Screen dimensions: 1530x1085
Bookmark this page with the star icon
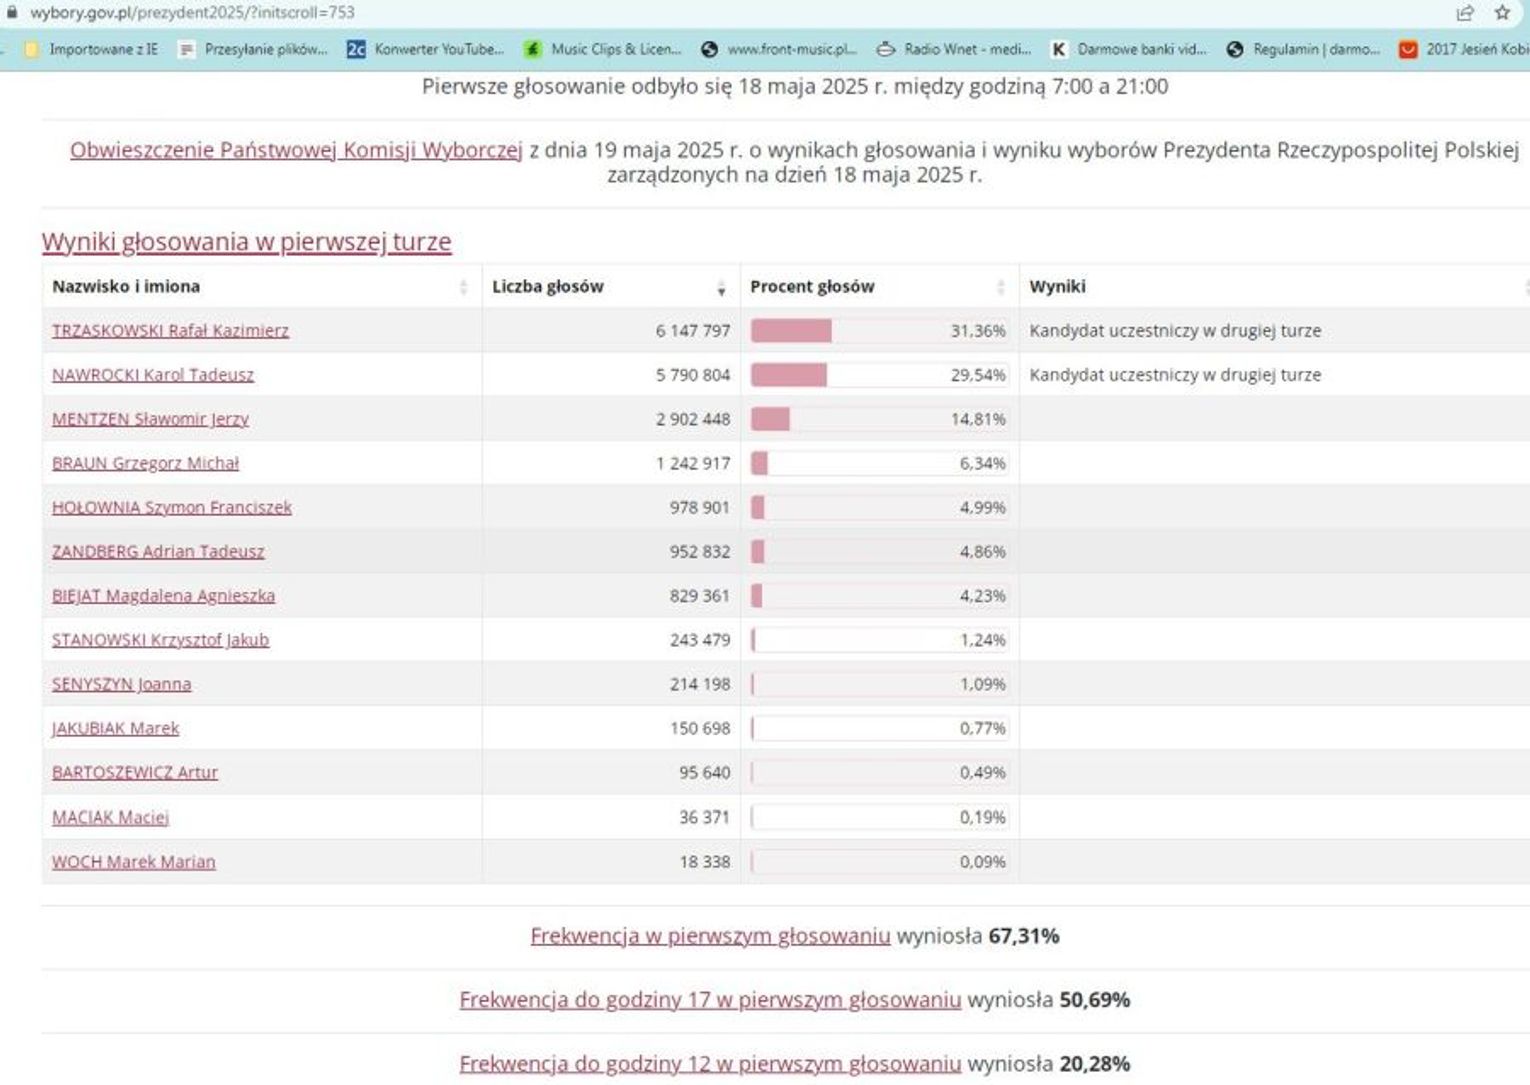[x=1502, y=13]
